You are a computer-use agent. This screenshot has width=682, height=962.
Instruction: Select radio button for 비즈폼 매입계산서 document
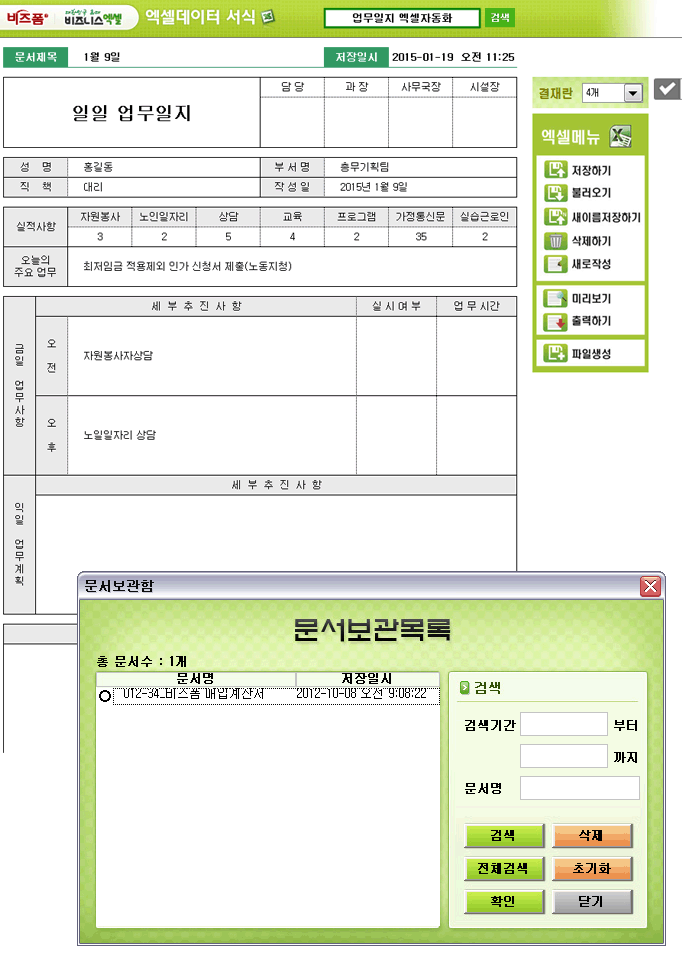pos(105,696)
